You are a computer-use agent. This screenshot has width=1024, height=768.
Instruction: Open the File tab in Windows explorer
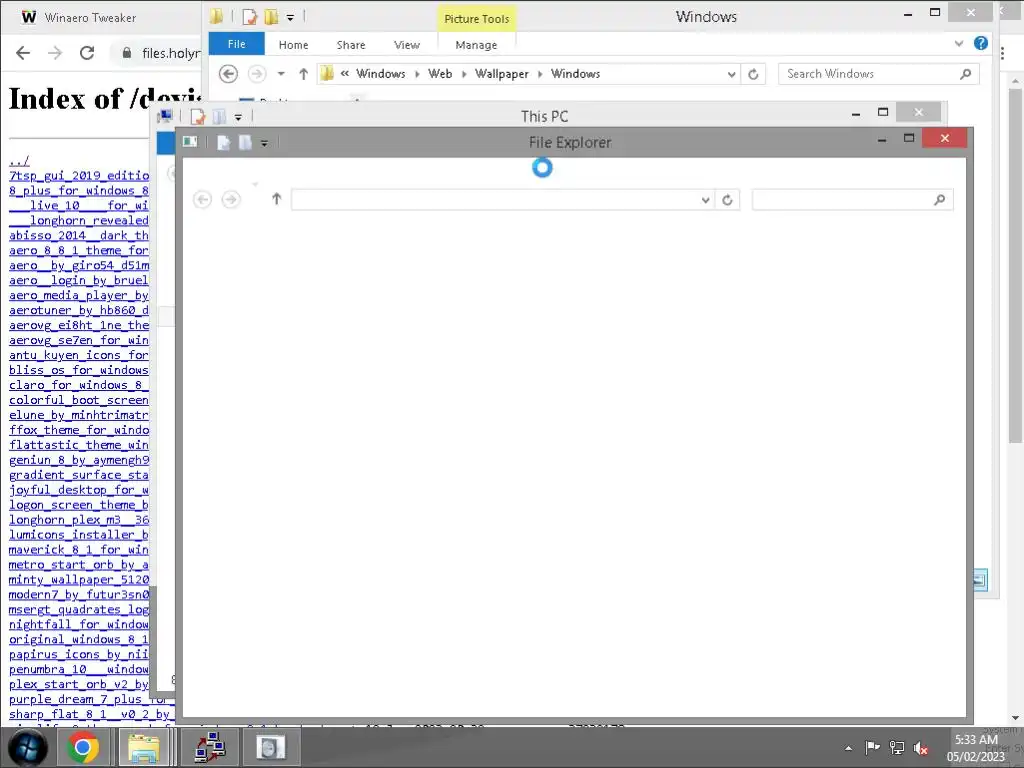pyautogui.click(x=236, y=44)
